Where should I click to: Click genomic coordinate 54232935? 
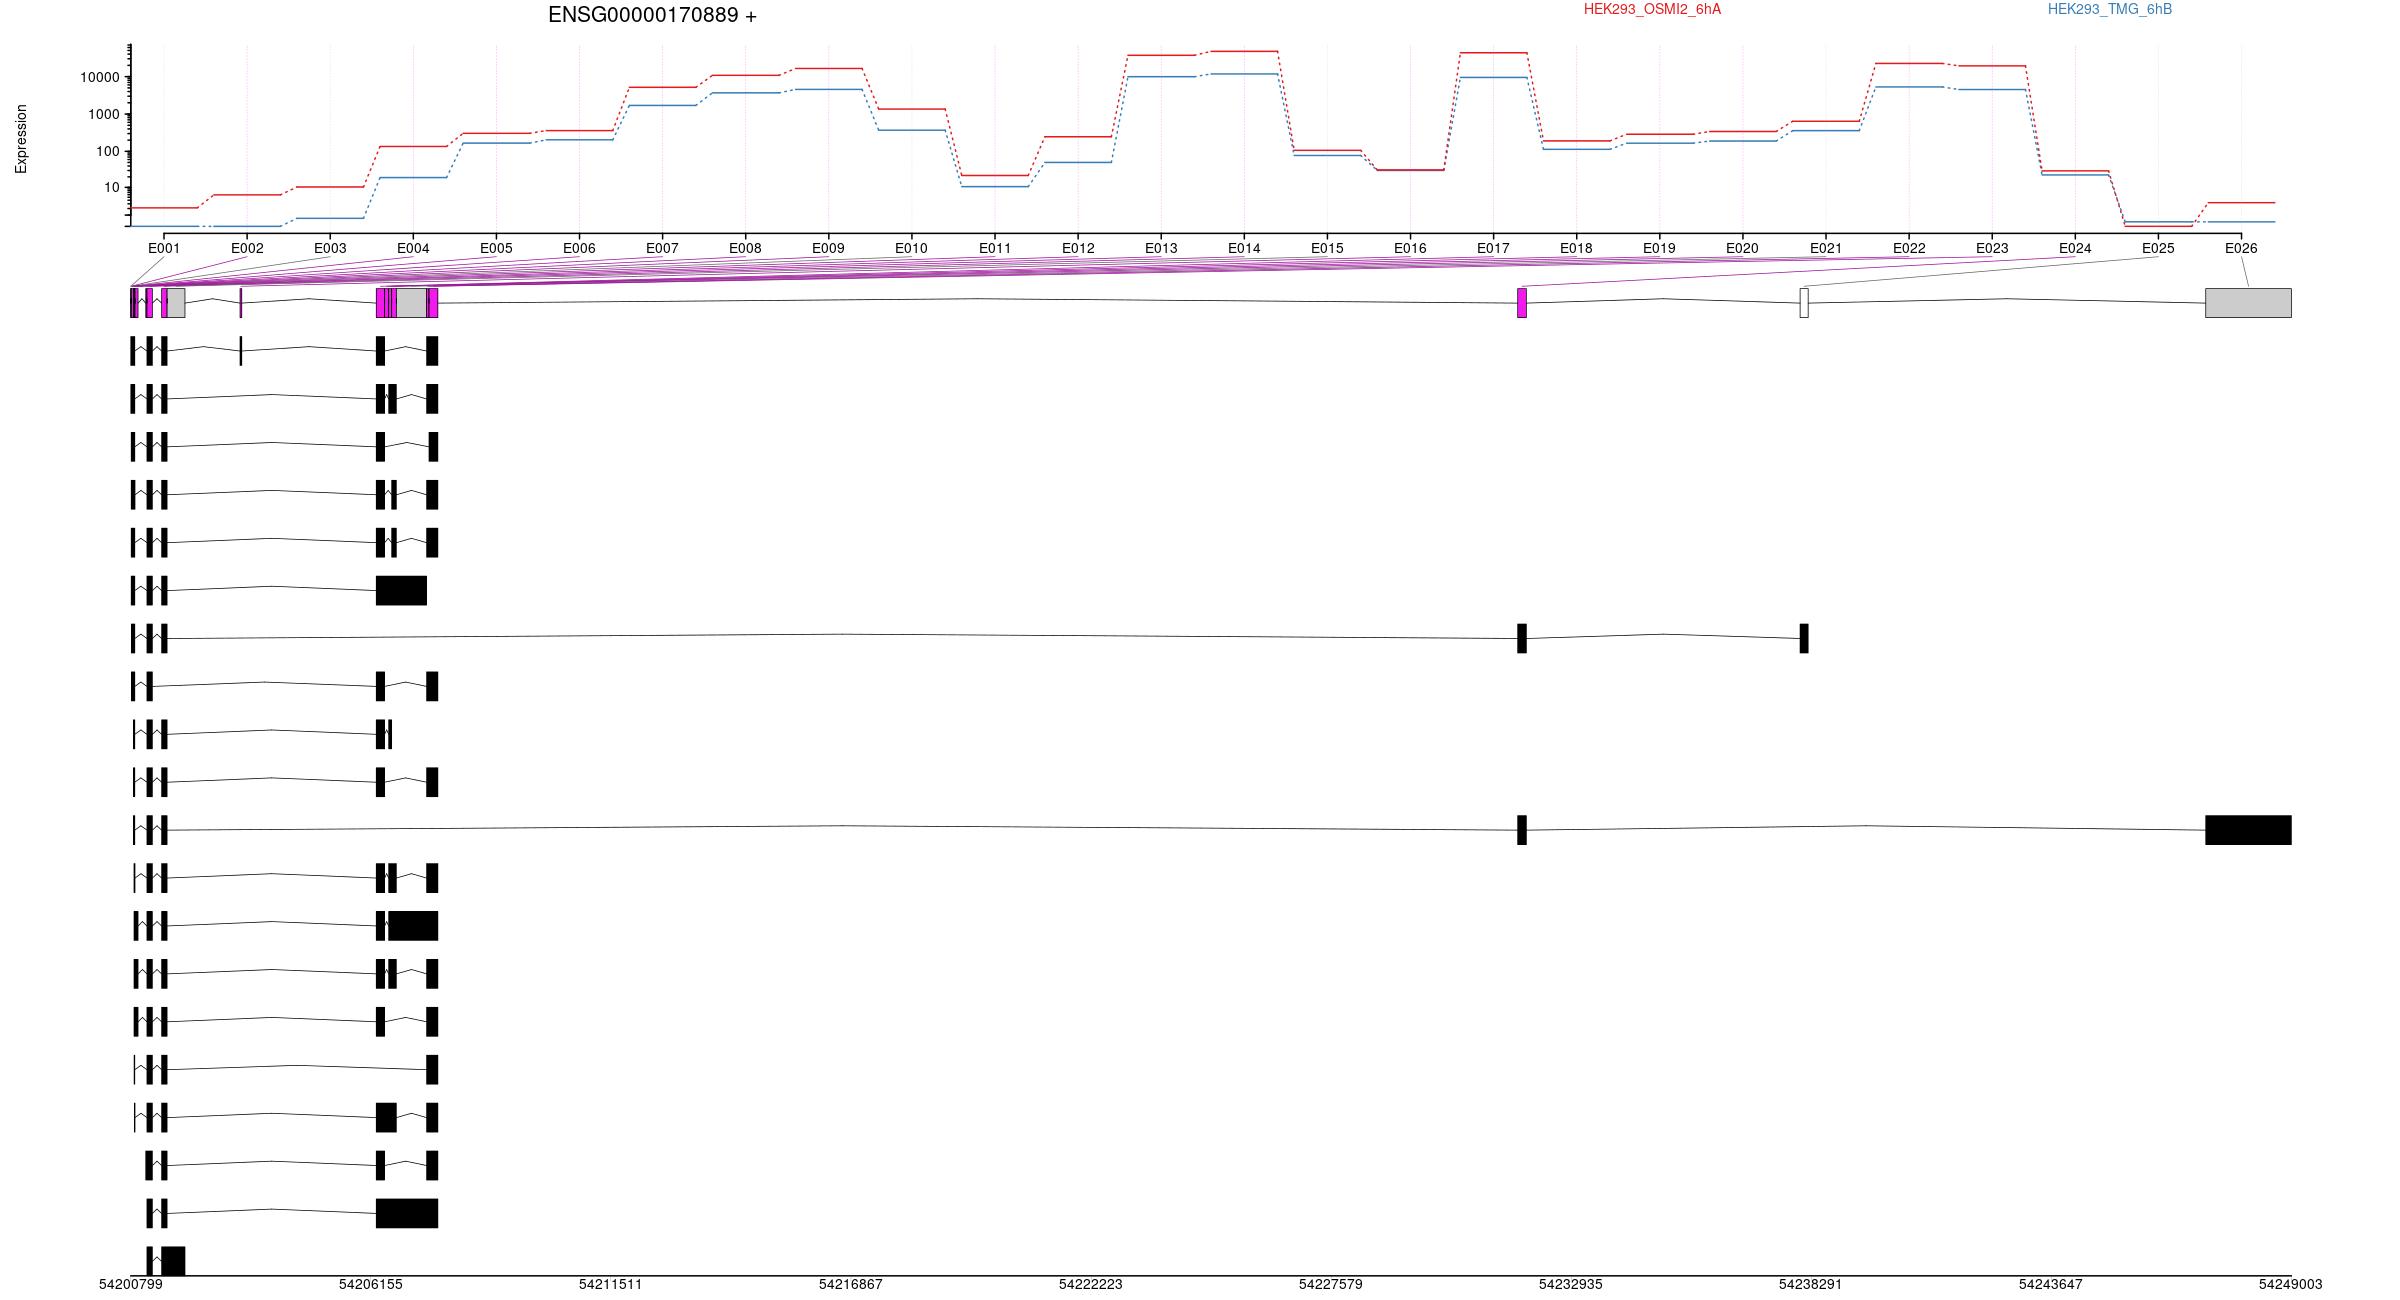click(x=1571, y=1284)
